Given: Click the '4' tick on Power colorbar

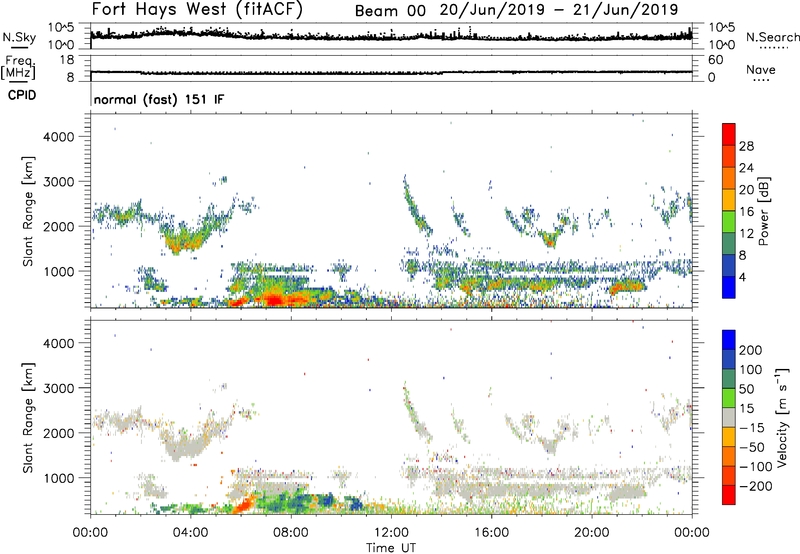Looking at the screenshot, I should click(x=742, y=277).
